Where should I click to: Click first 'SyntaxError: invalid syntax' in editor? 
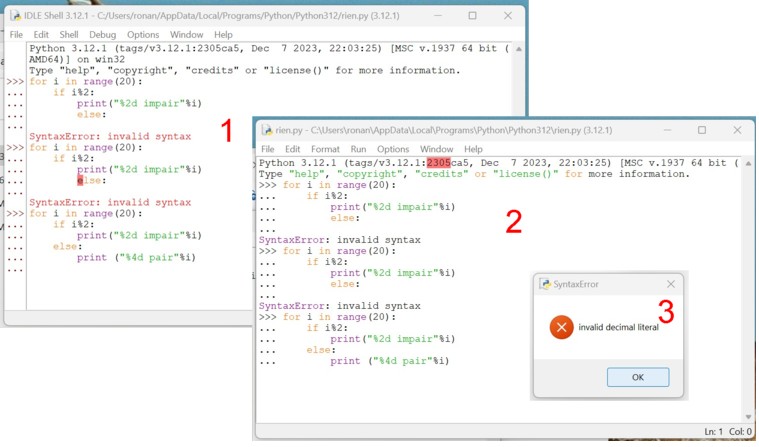pyautogui.click(x=339, y=240)
